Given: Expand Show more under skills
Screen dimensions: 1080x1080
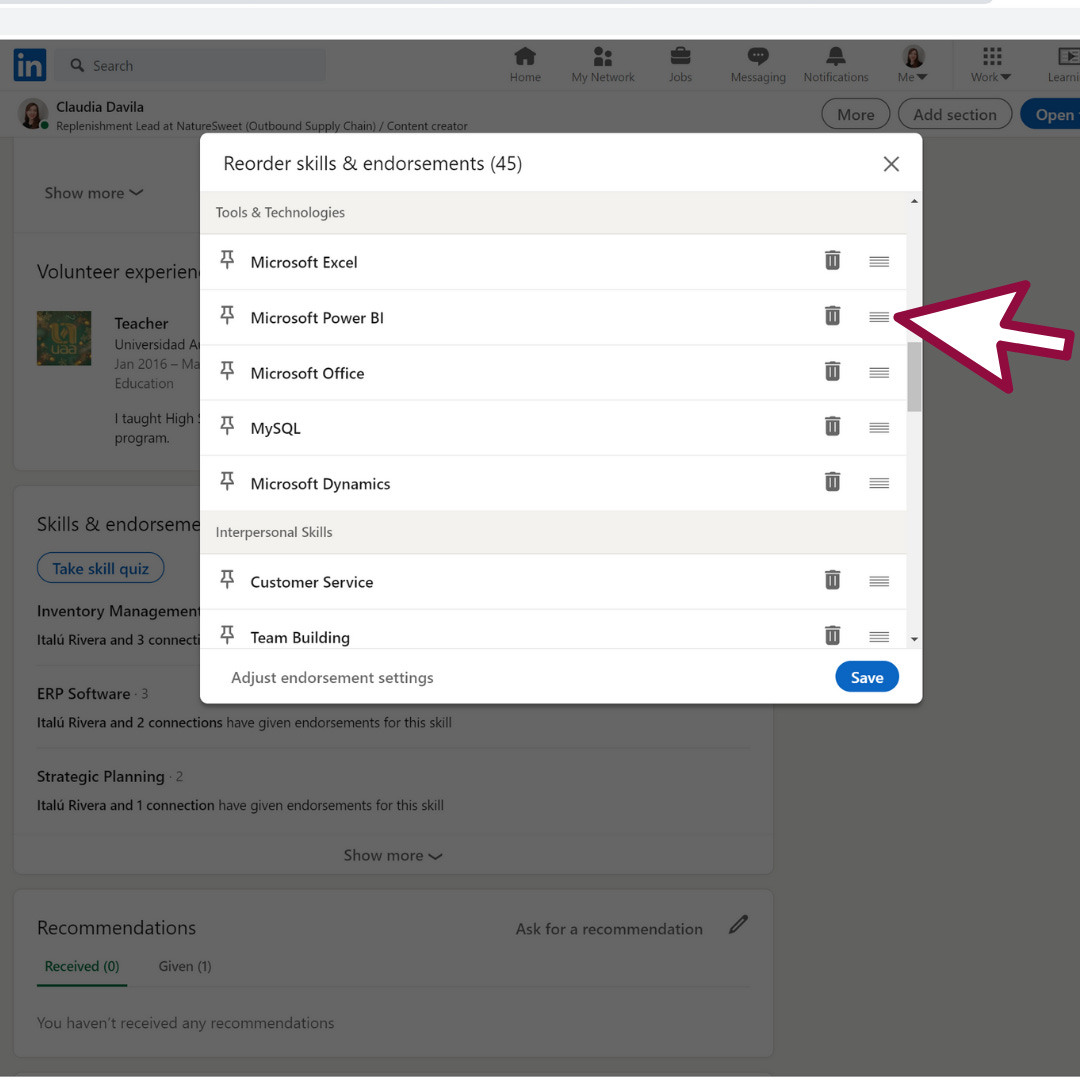Looking at the screenshot, I should click(x=393, y=855).
